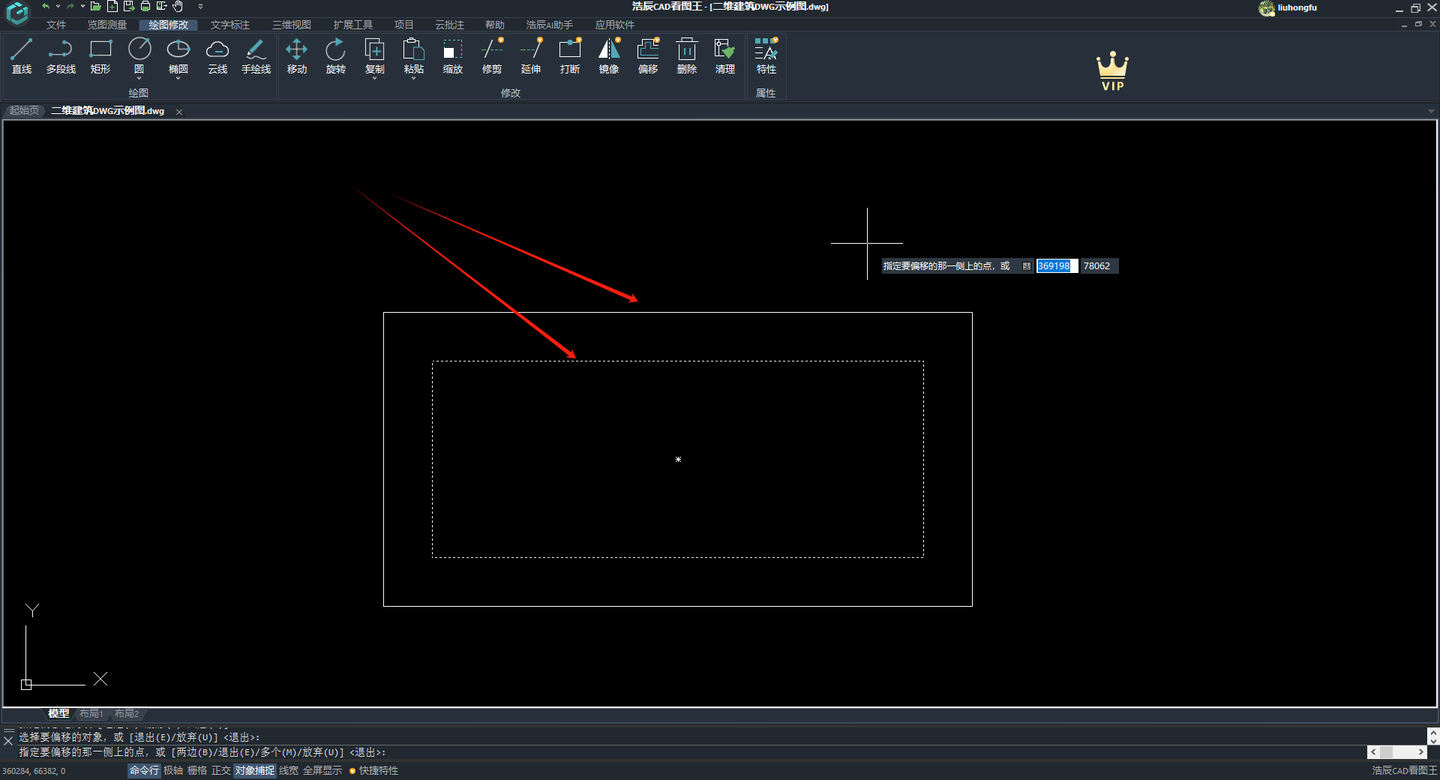
Task: Switch to the 扩展工具 ribbon tab
Action: [x=353, y=25]
